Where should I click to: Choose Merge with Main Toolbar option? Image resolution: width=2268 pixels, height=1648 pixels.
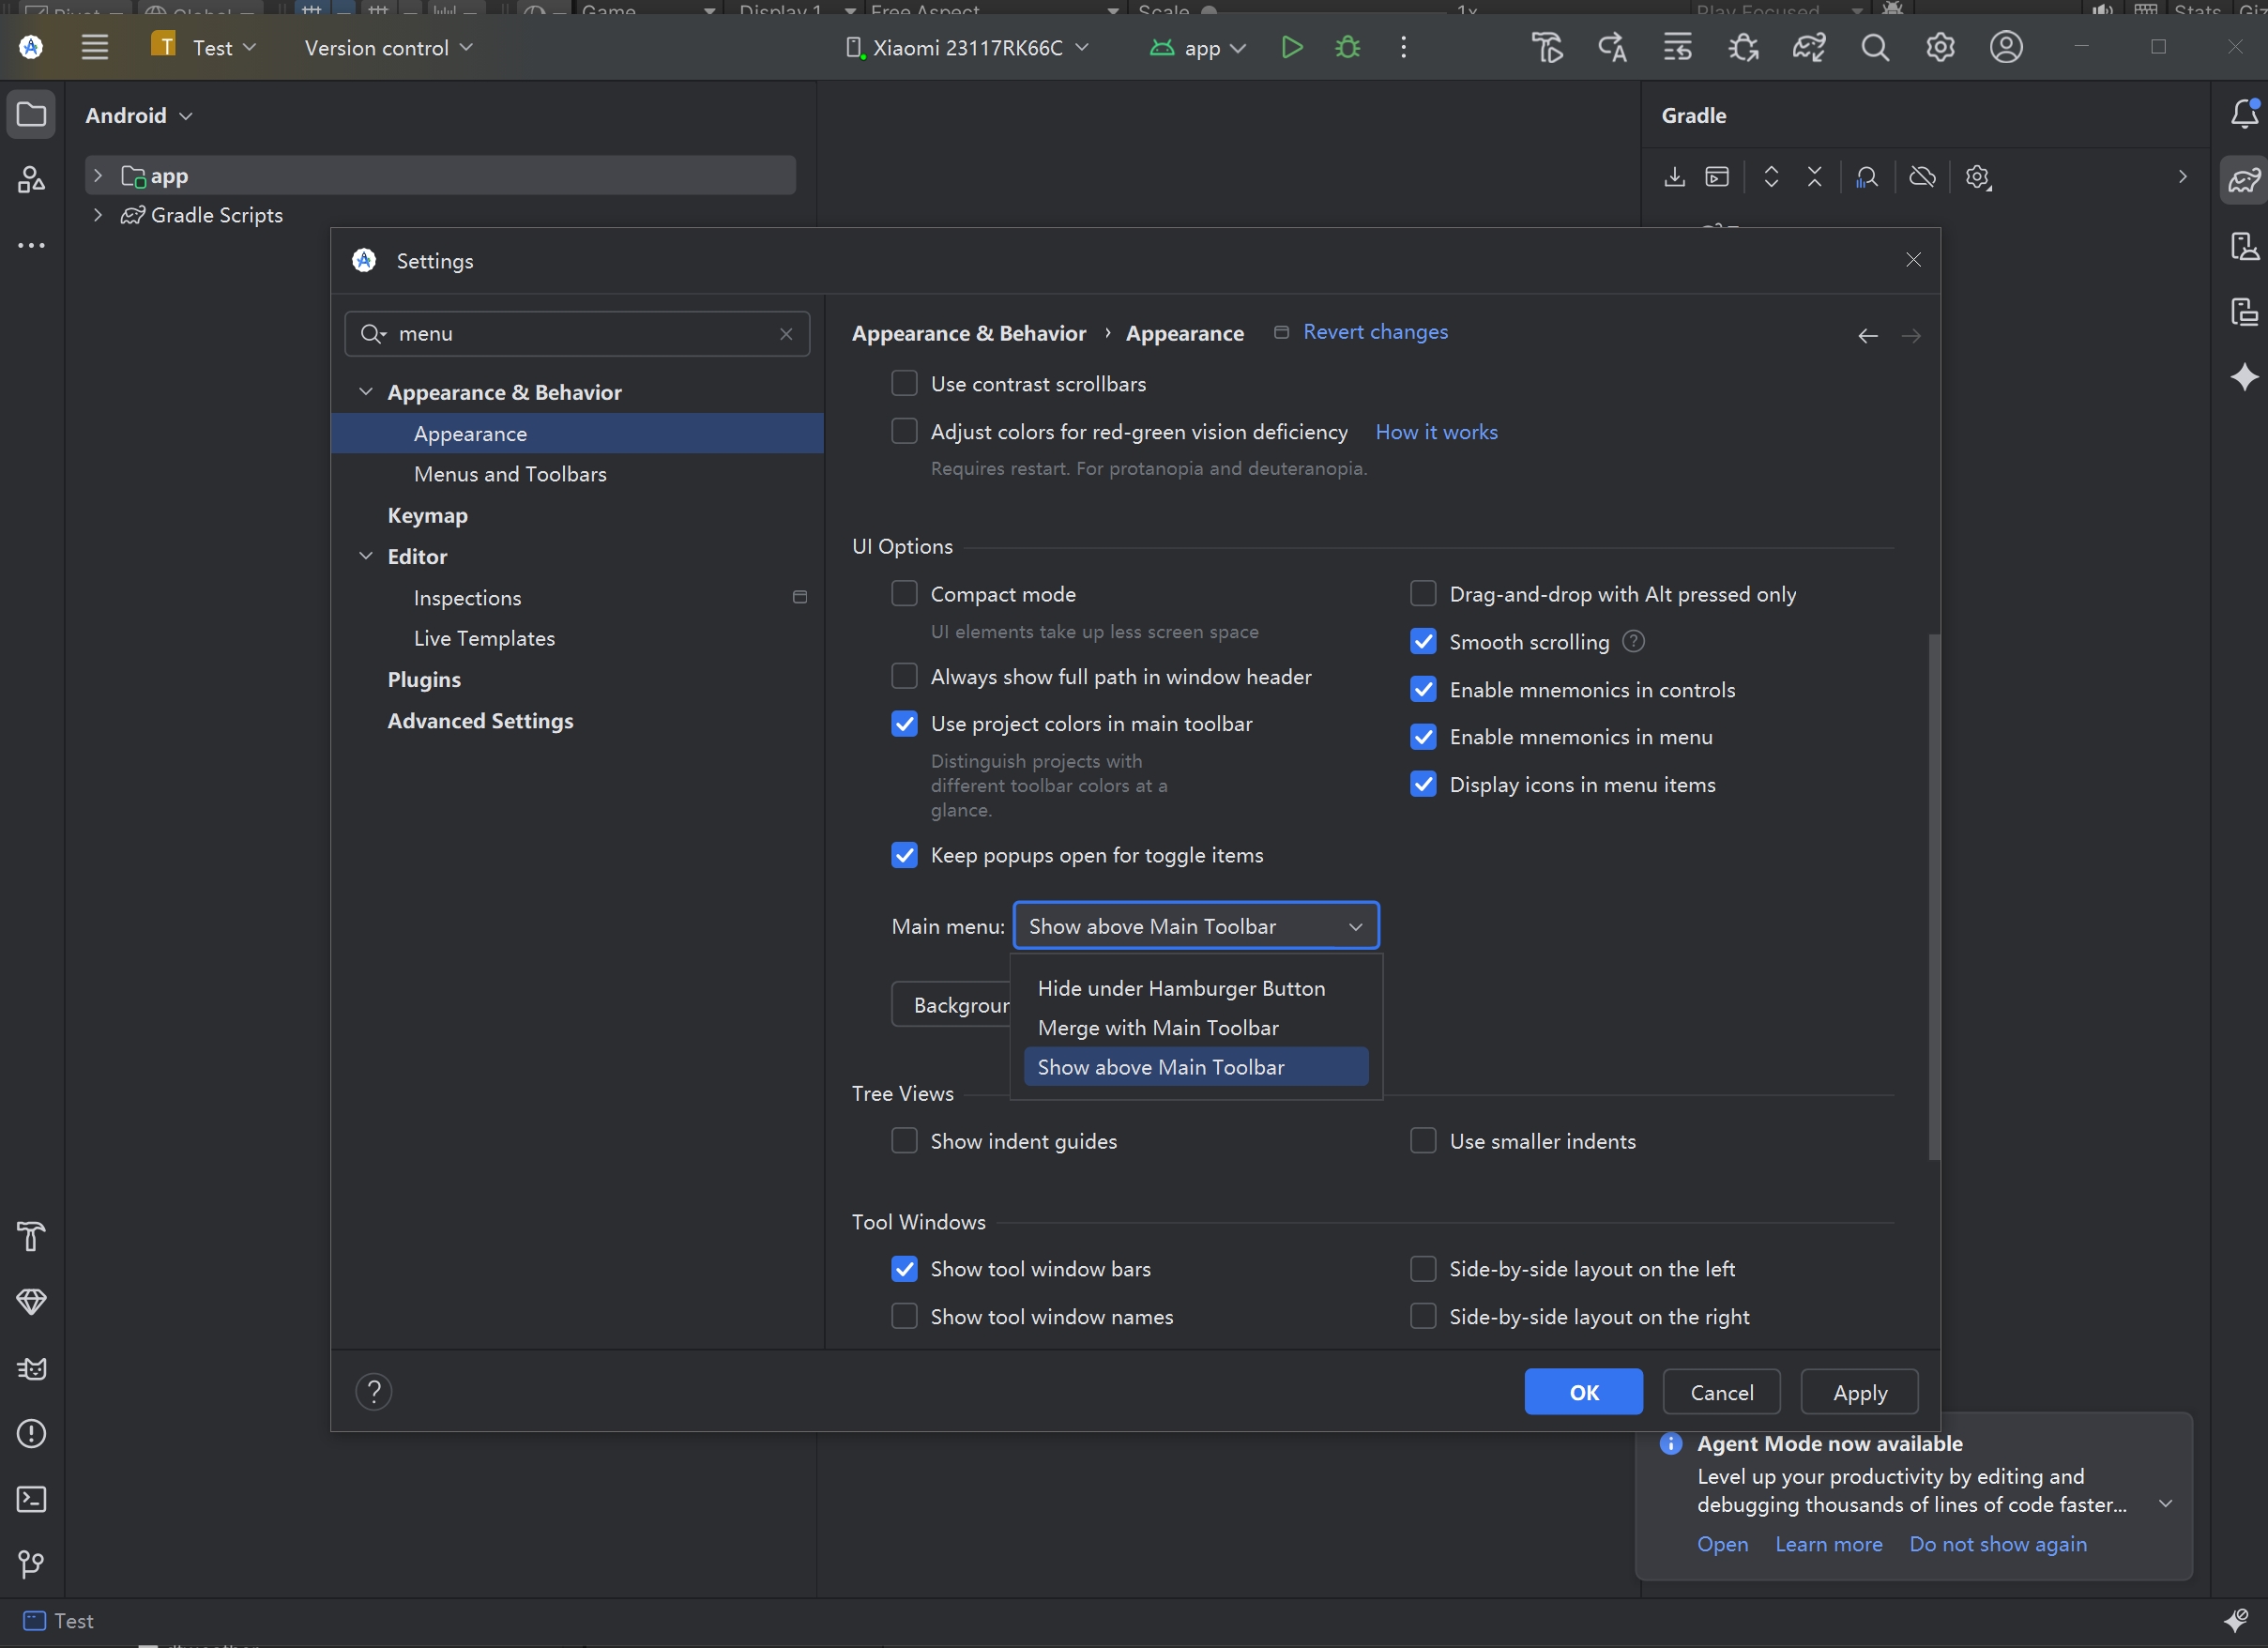tap(1158, 1027)
